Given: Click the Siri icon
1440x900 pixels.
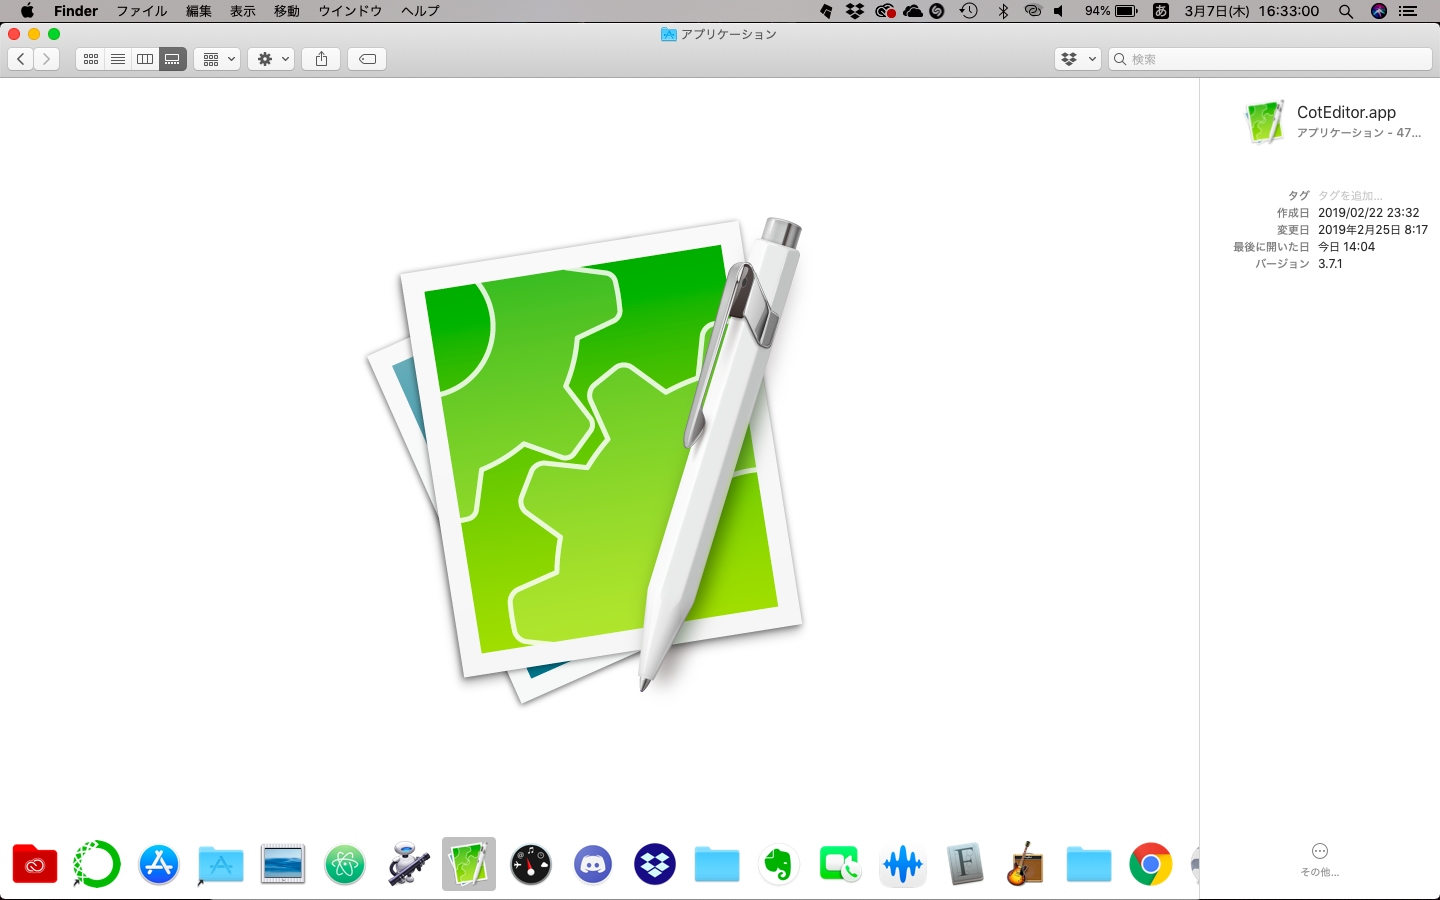Looking at the screenshot, I should coord(1379,11).
